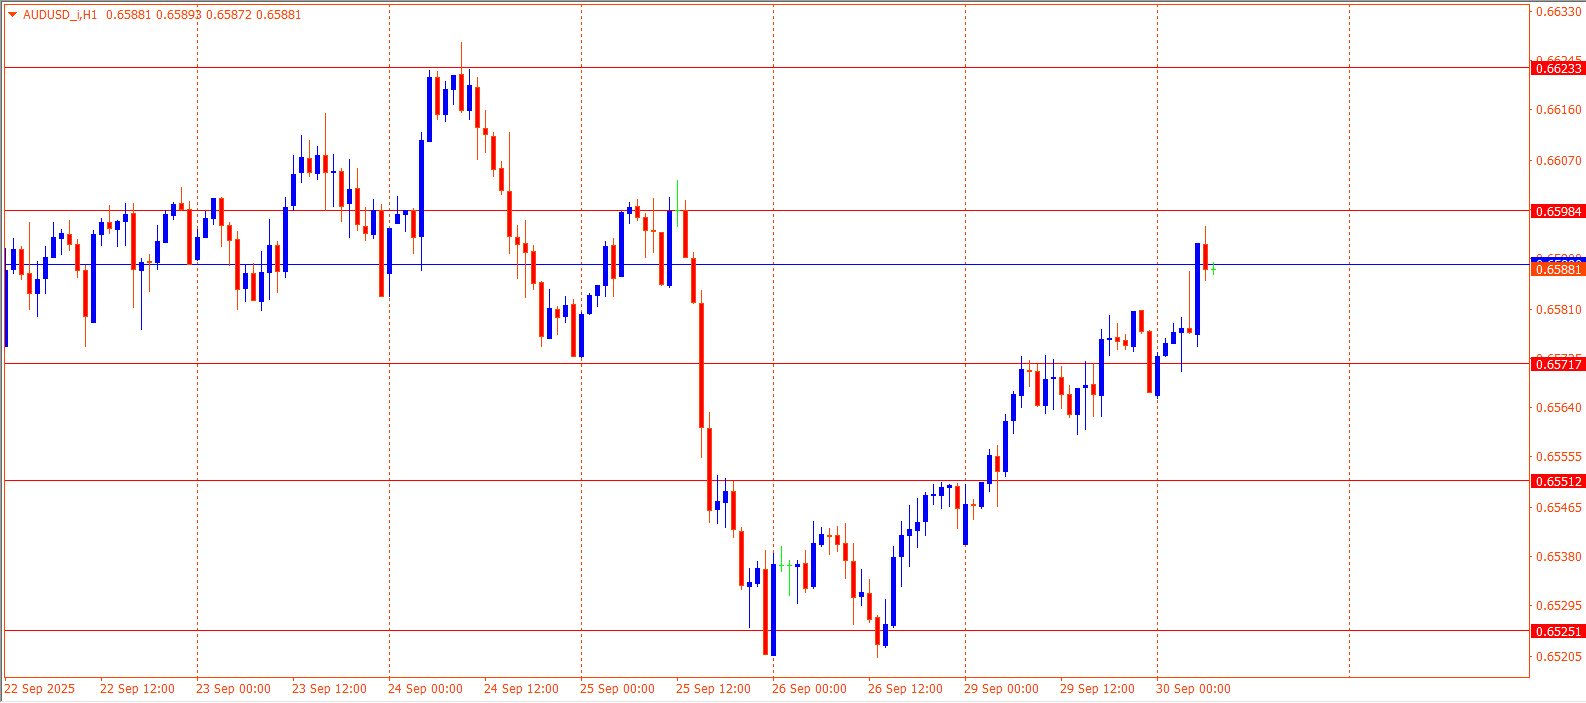Click the 24 Sep 00:00 time label
Screen dimensions: 1586x703
tap(425, 689)
